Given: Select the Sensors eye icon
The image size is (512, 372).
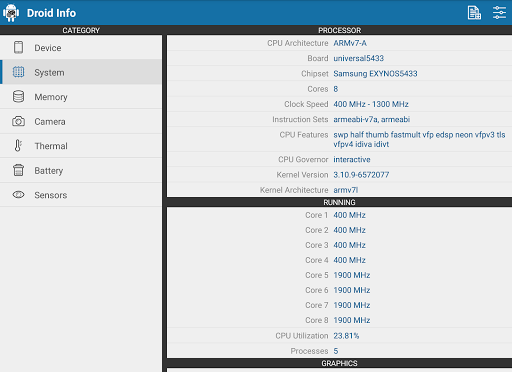Looking at the screenshot, I should pyautogui.click(x=18, y=195).
